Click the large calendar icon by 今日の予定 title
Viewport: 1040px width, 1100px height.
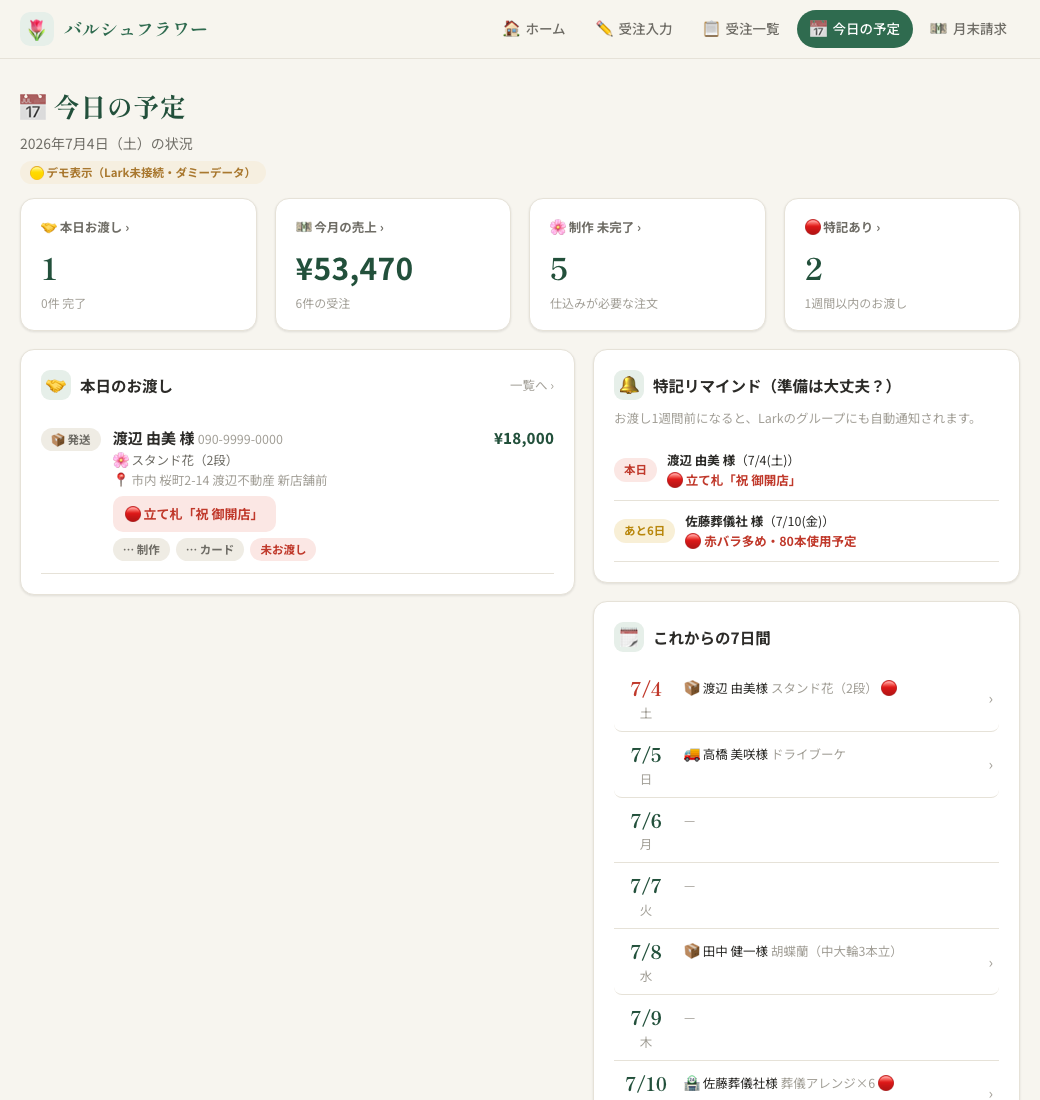point(32,107)
